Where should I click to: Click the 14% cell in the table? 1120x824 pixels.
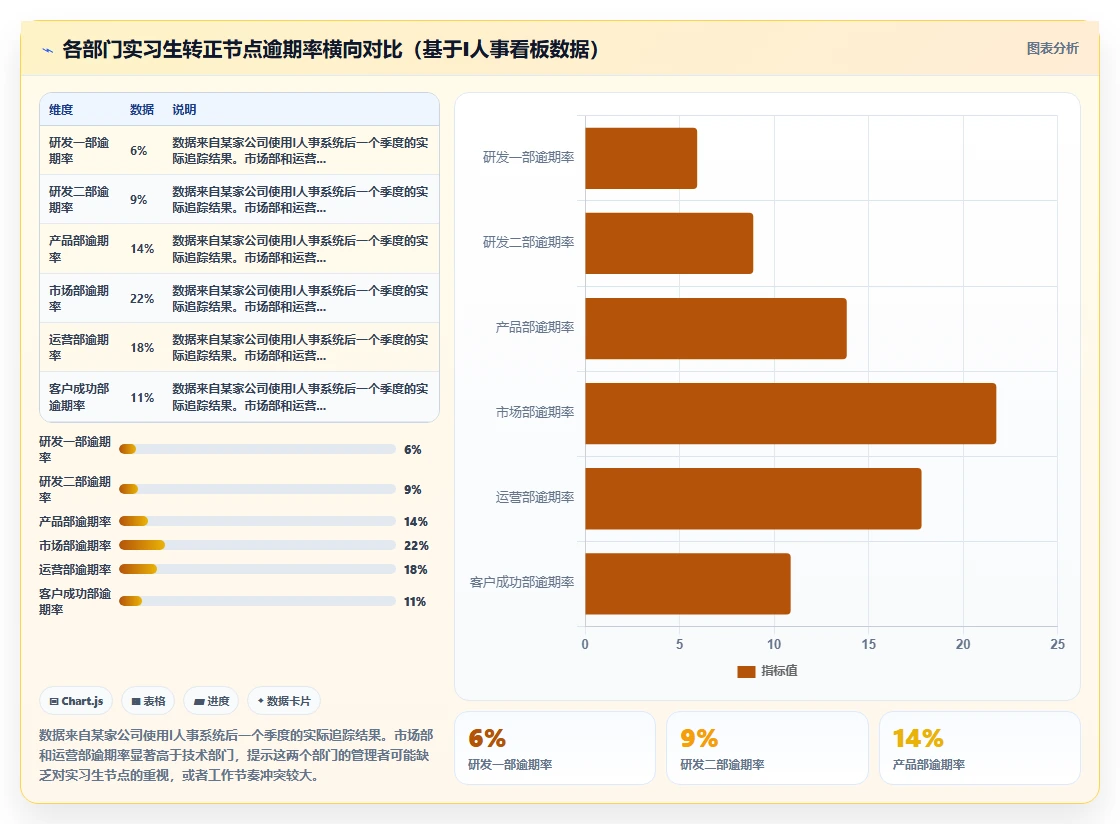tap(141, 248)
